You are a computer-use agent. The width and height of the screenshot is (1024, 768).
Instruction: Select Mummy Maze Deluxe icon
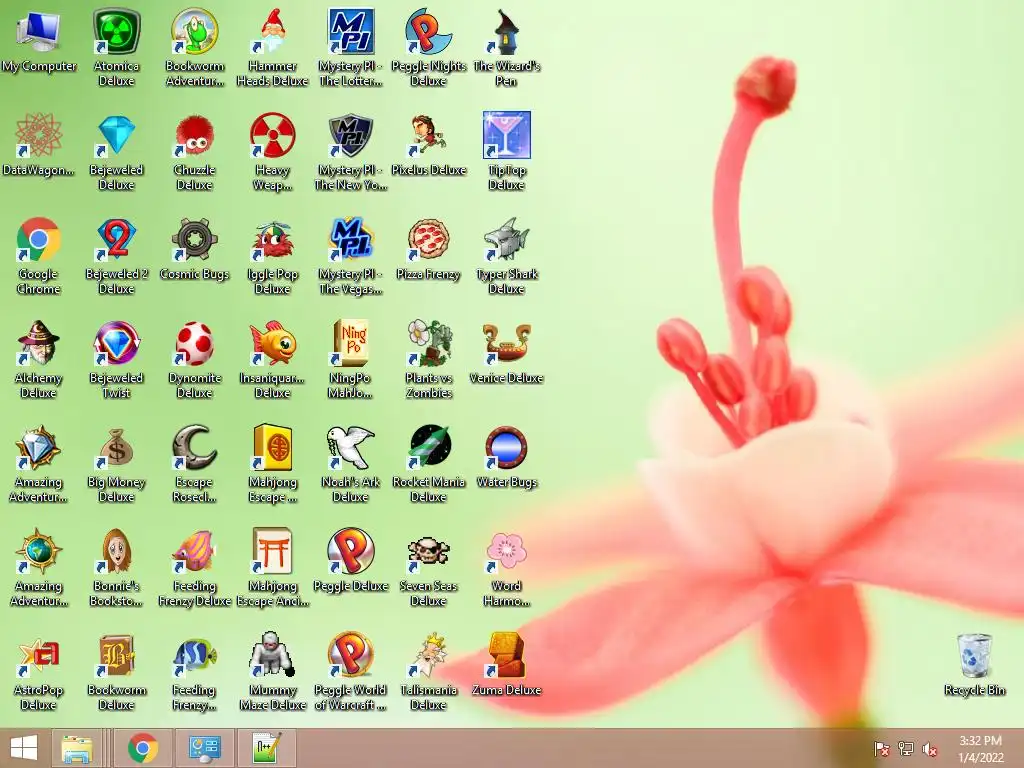click(x=272, y=656)
